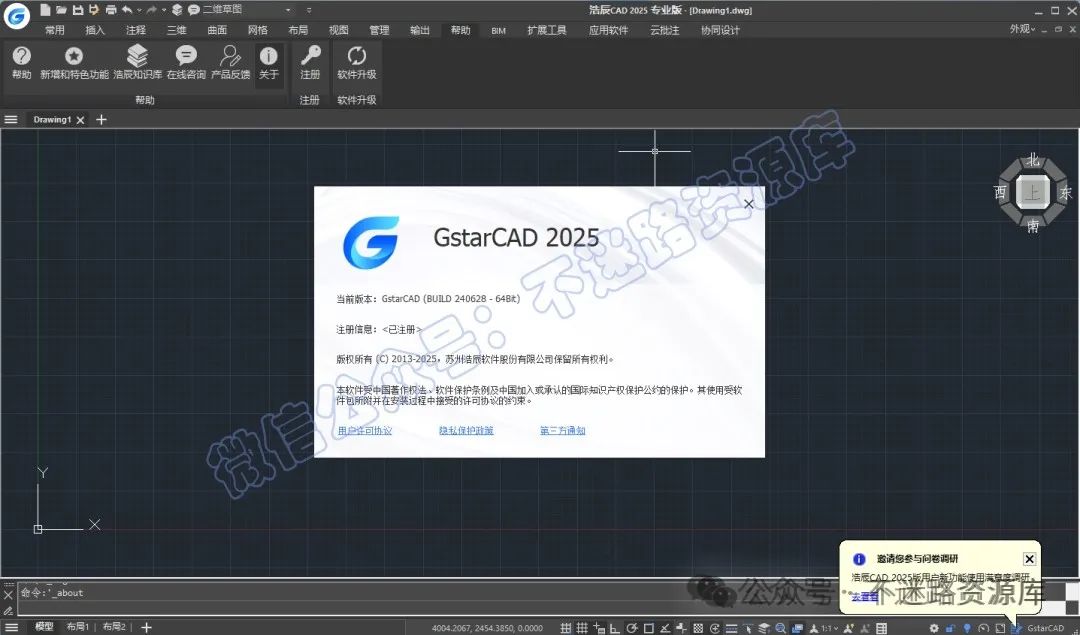Screen dimensions: 1080x635
Task: Switch to the 模型 model tab
Action: pyautogui.click(x=44, y=627)
